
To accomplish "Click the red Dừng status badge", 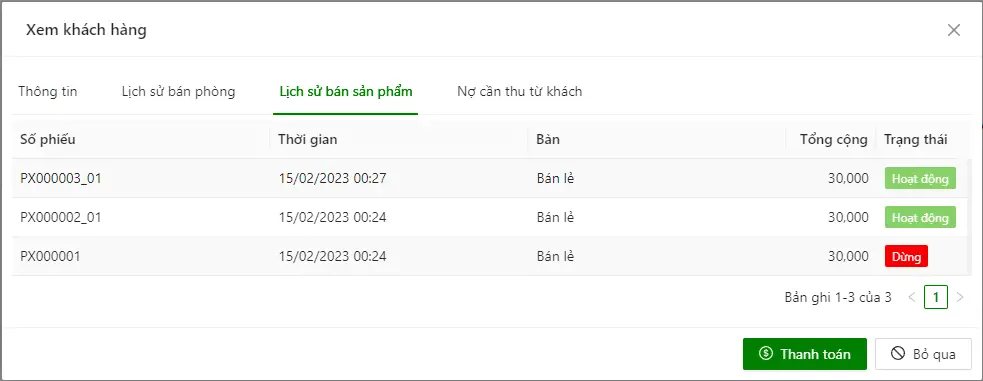I will click(906, 256).
